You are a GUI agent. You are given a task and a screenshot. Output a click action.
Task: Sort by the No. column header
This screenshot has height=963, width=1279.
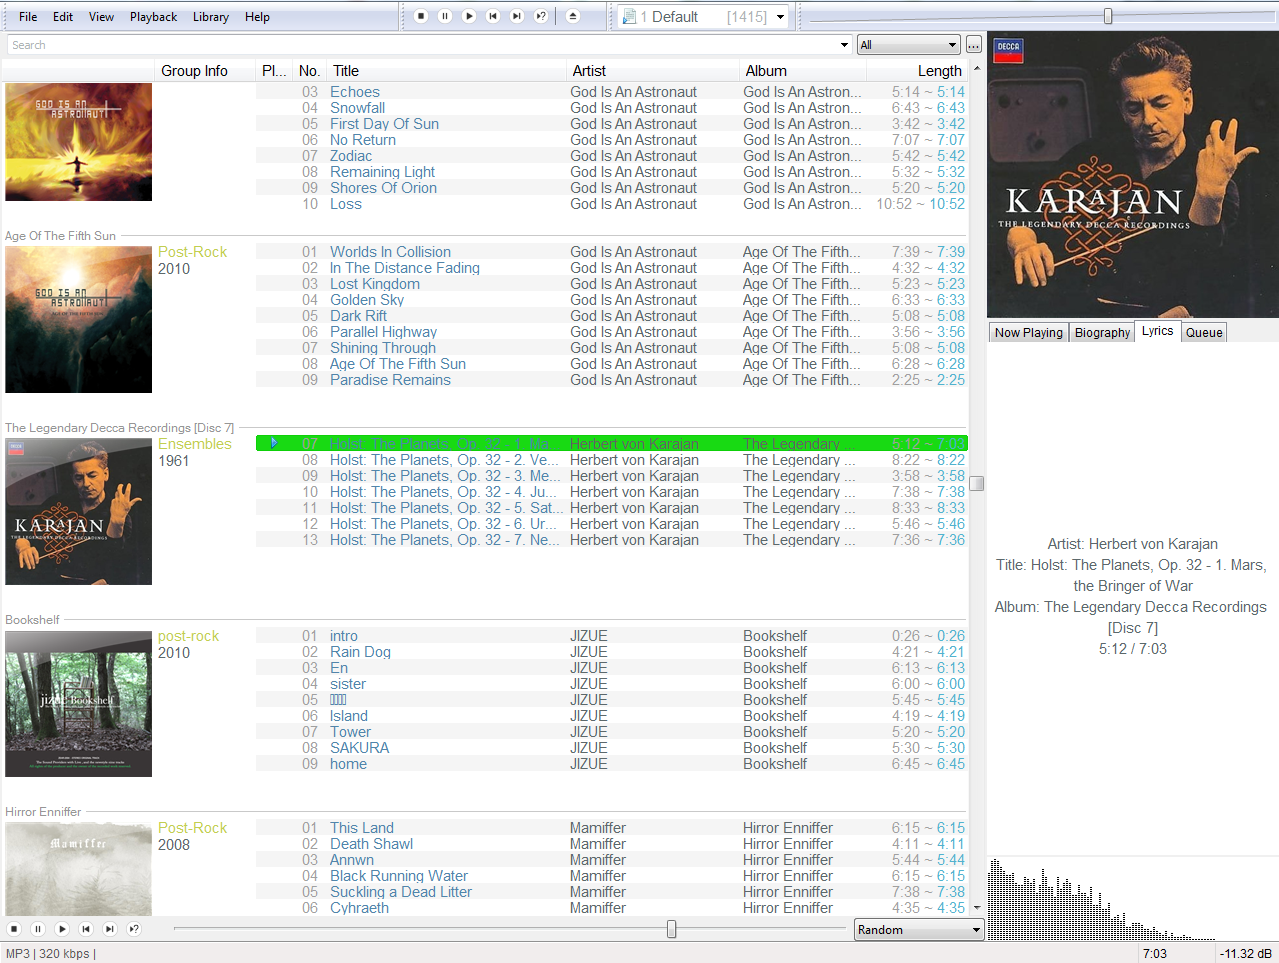(x=309, y=71)
